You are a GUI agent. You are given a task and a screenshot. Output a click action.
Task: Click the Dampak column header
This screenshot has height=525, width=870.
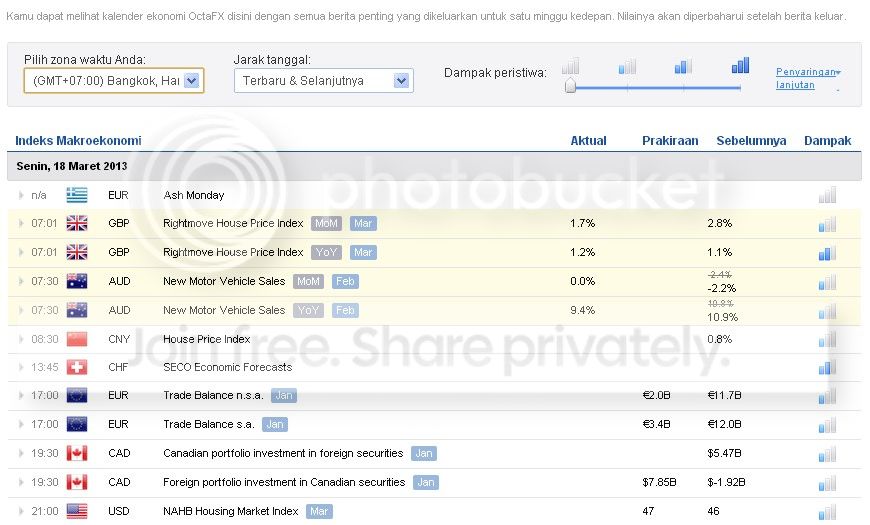coord(827,140)
